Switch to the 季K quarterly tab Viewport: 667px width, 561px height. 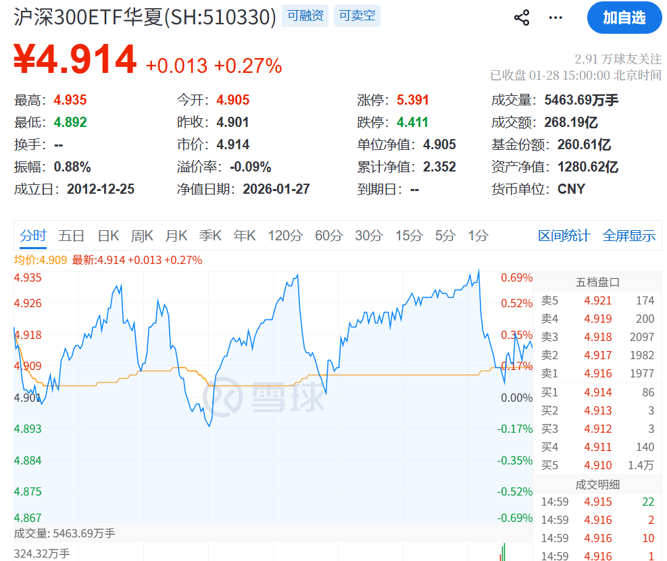(210, 236)
